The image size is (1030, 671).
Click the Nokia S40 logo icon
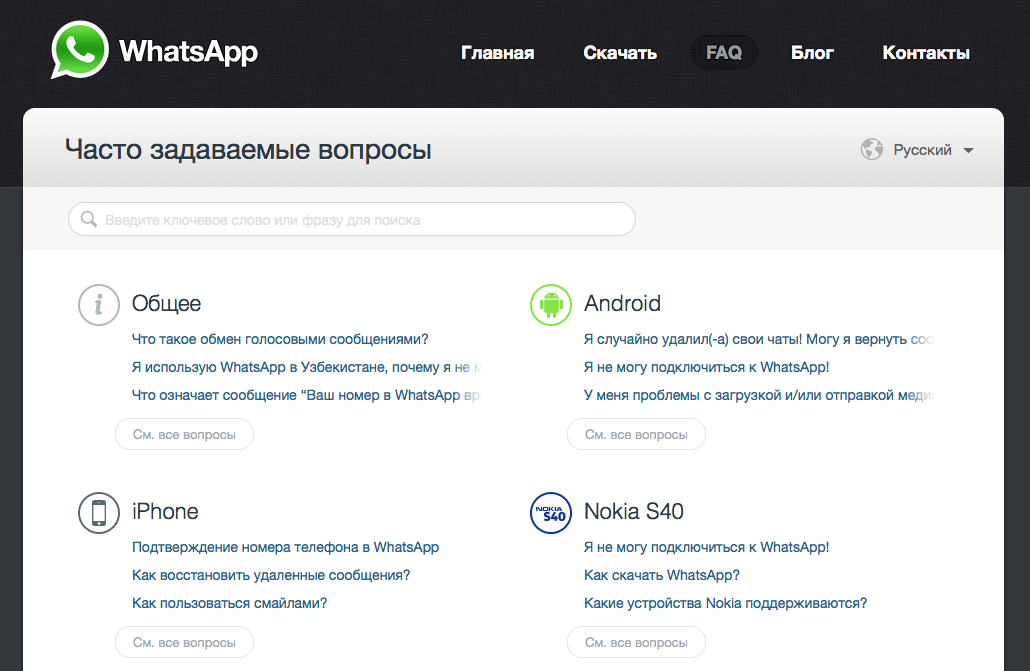(x=550, y=513)
